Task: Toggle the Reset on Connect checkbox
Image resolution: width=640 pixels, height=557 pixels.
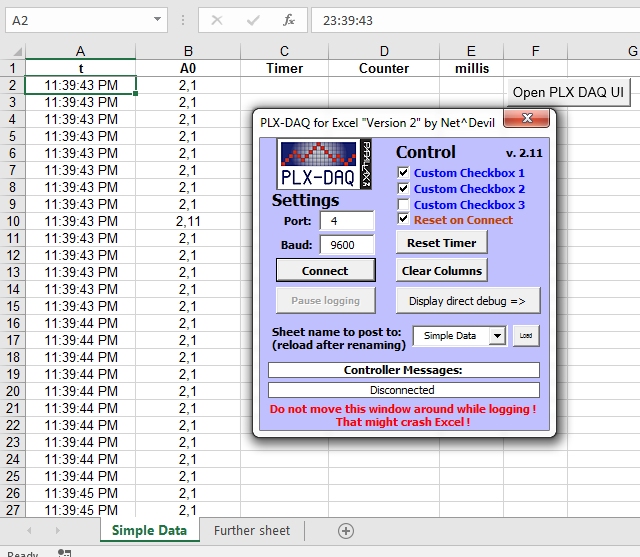Action: [x=403, y=219]
